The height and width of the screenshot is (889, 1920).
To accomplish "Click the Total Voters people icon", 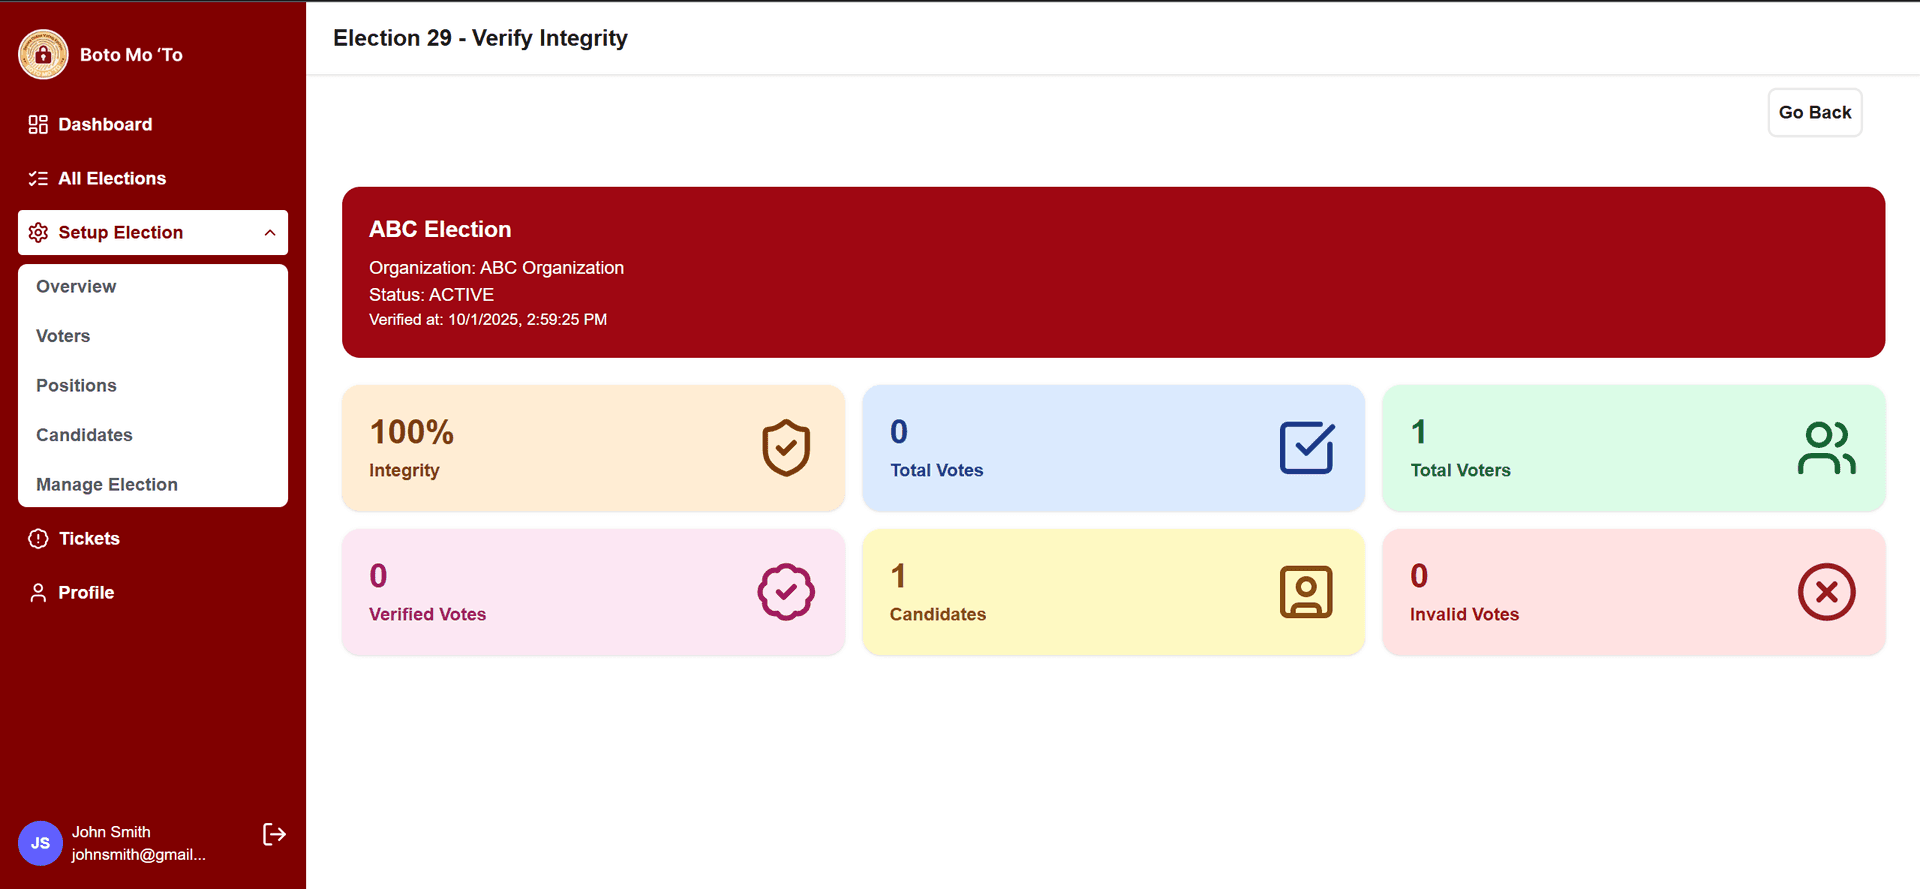I will [x=1826, y=448].
